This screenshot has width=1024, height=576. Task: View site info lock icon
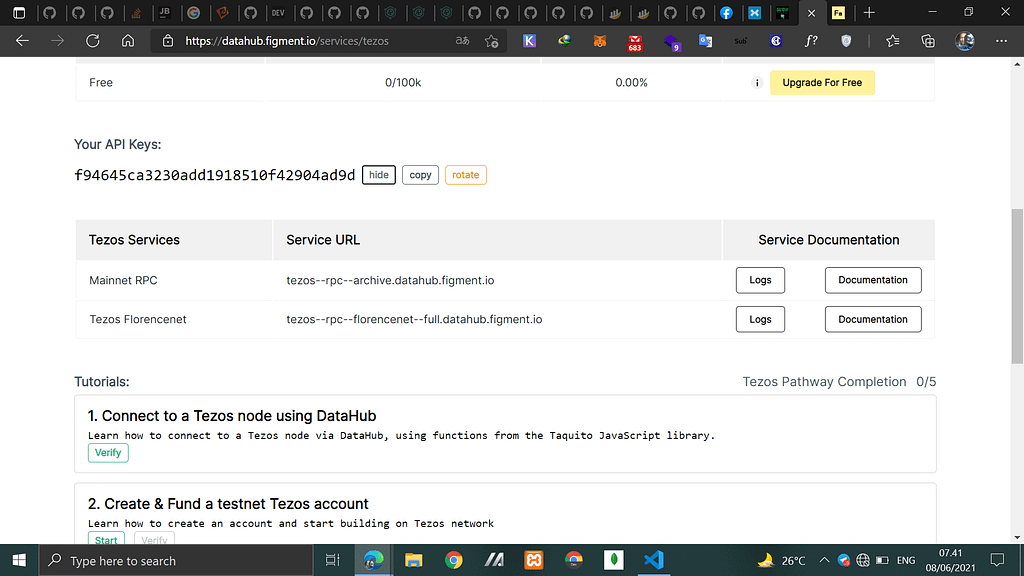point(168,40)
